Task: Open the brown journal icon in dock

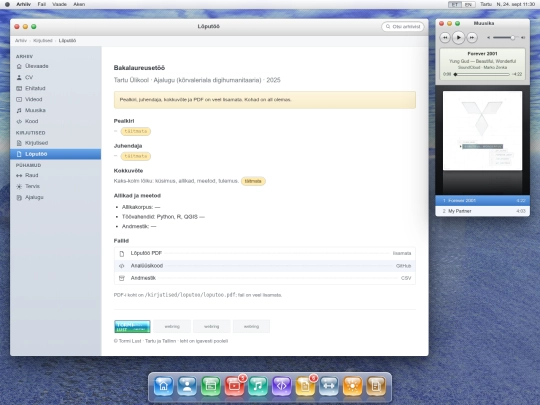Action: 376,386
